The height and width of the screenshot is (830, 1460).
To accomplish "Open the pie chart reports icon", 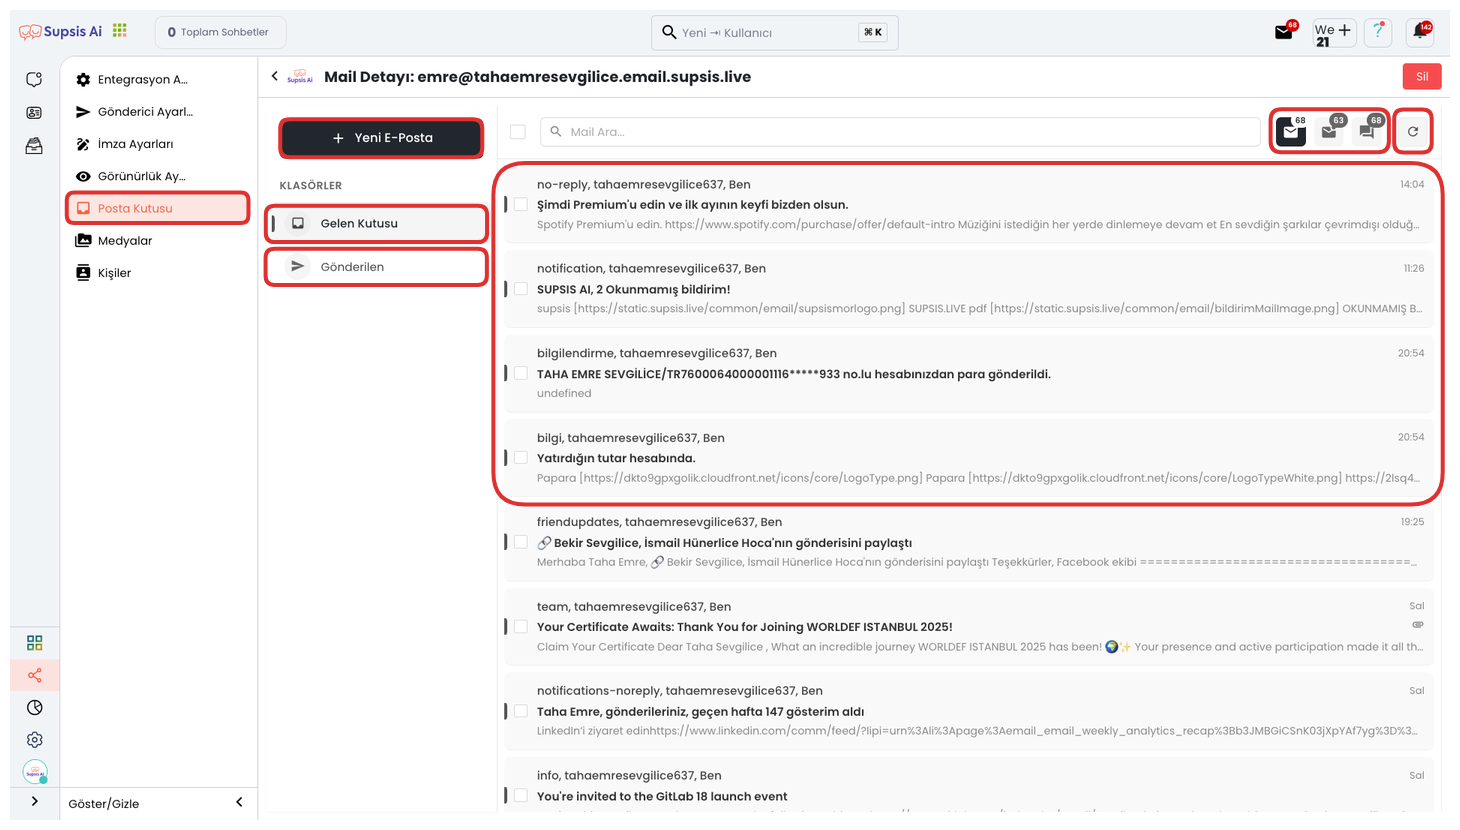I will (x=35, y=707).
